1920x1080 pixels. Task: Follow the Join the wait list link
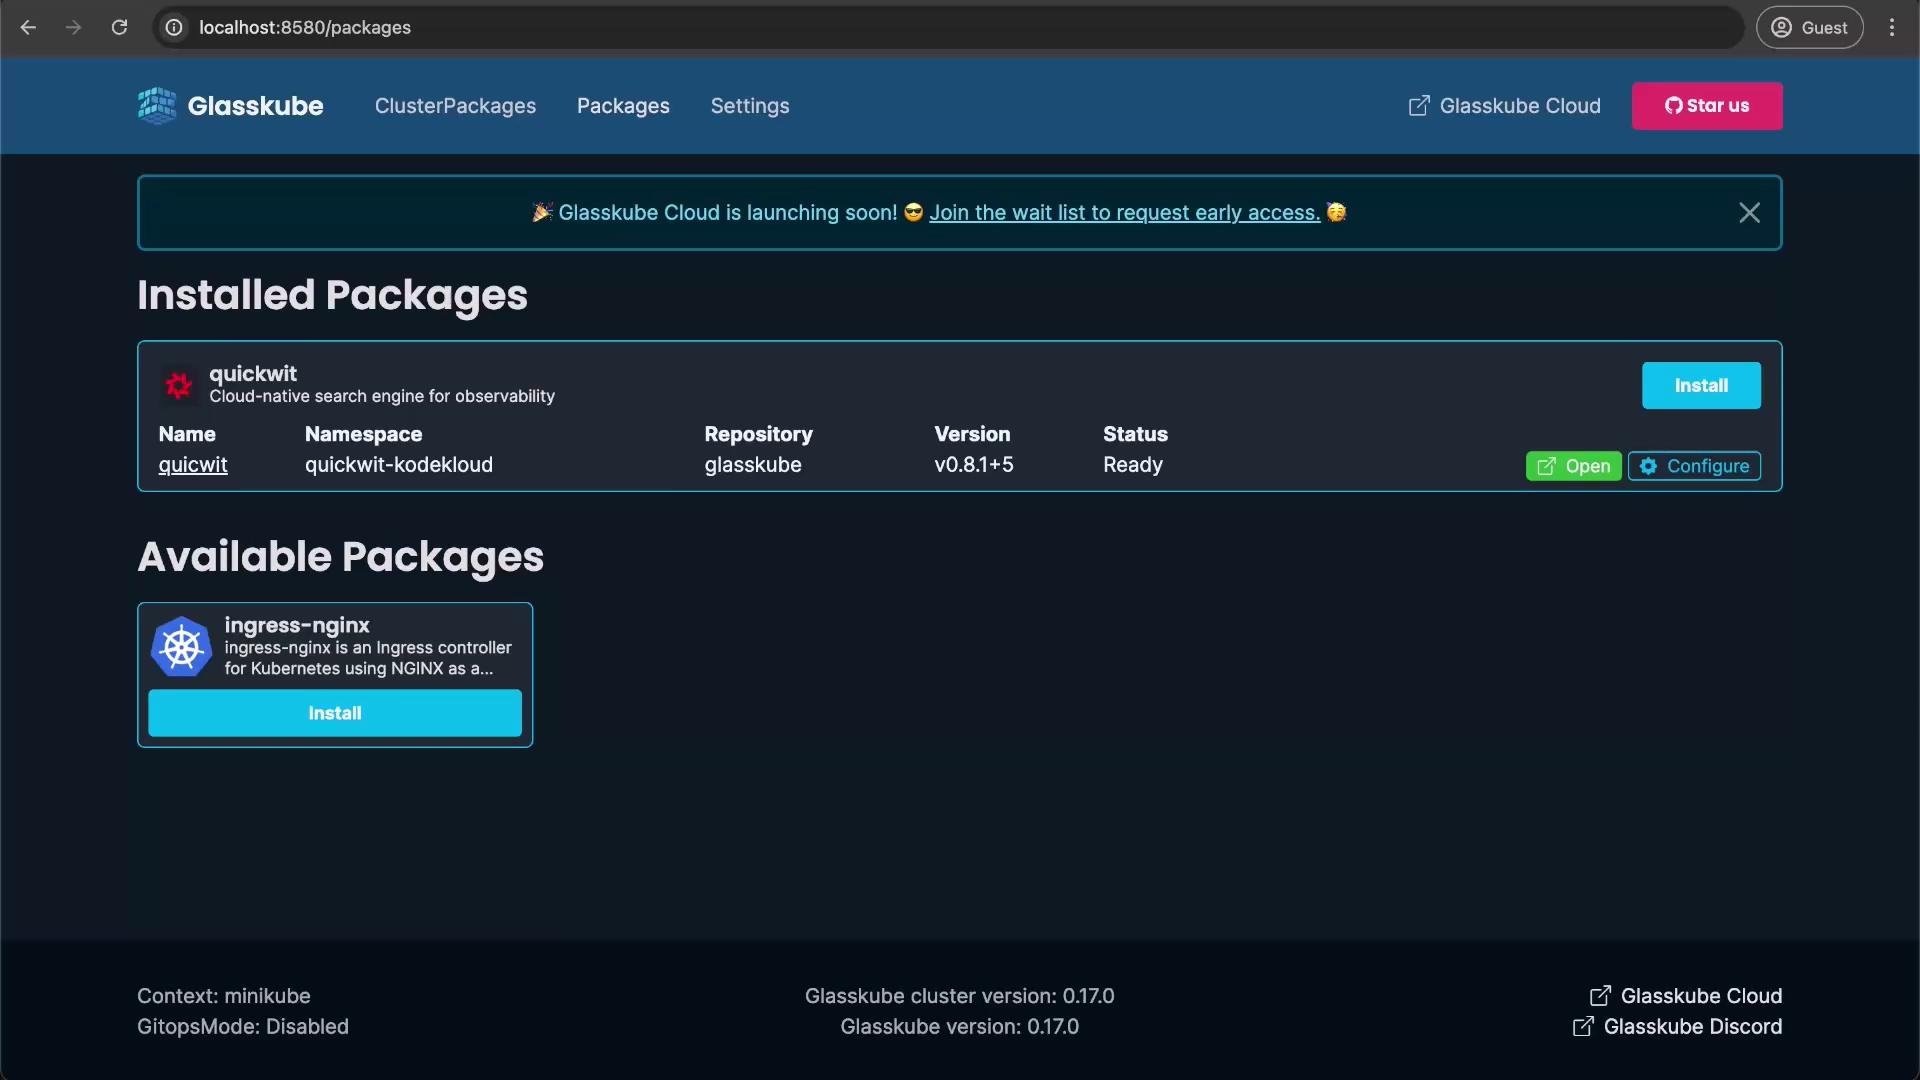tap(1124, 213)
